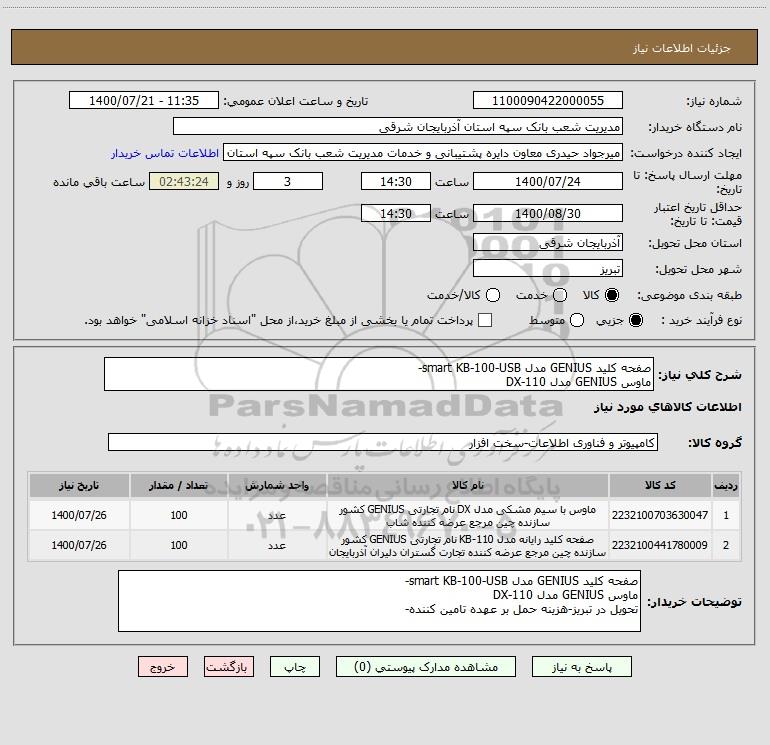The width and height of the screenshot is (770, 745).
Task: Focus the need number field 1100090422000055
Action: (x=548, y=101)
